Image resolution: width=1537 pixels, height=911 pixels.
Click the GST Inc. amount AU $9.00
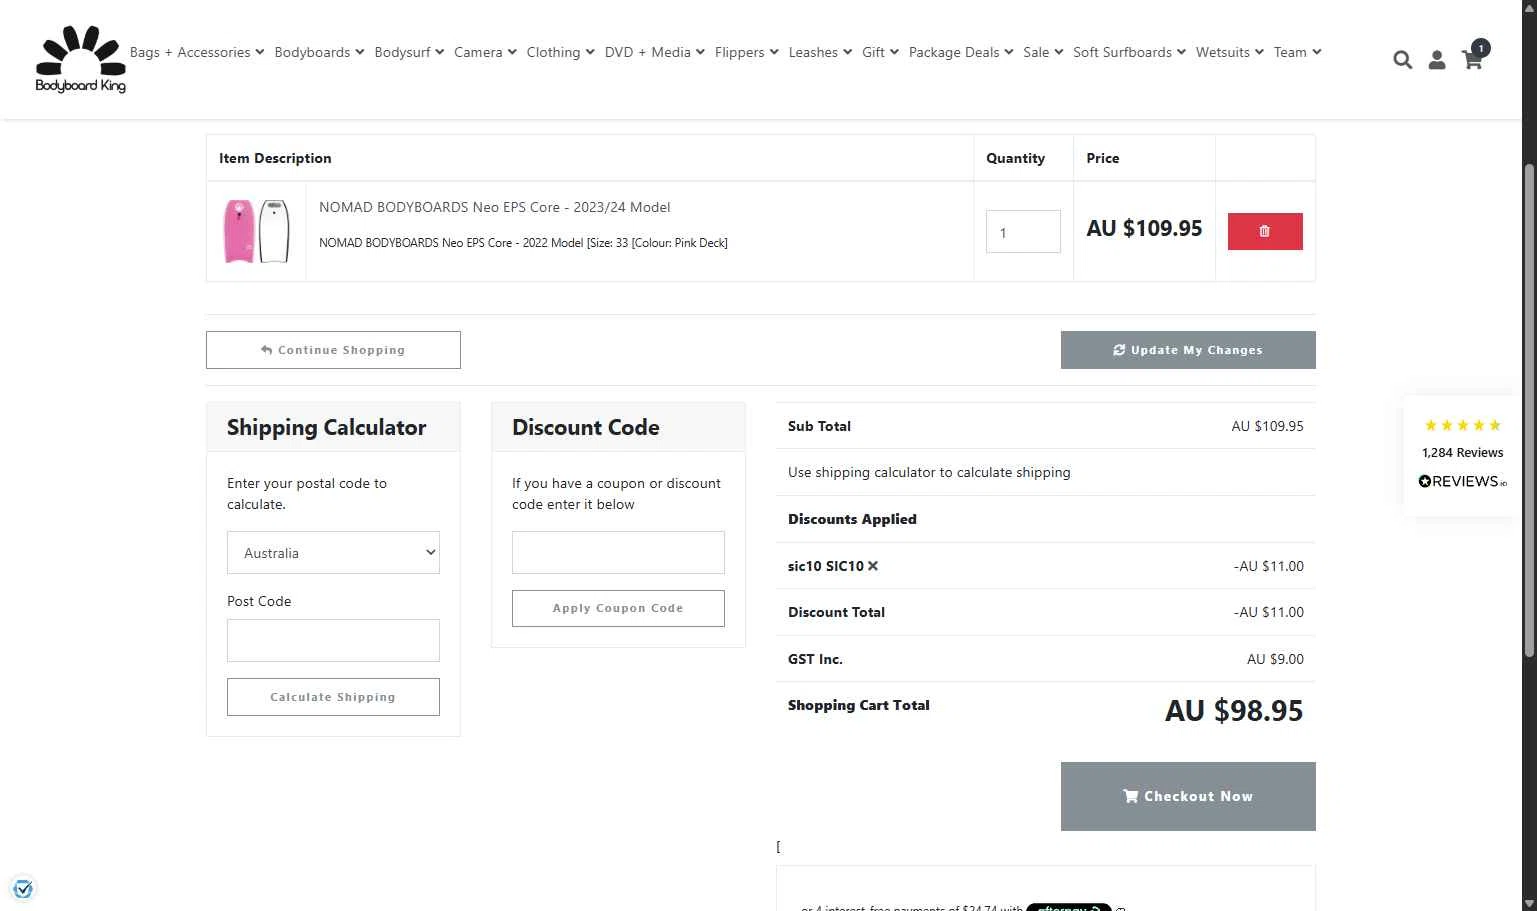1275,659
